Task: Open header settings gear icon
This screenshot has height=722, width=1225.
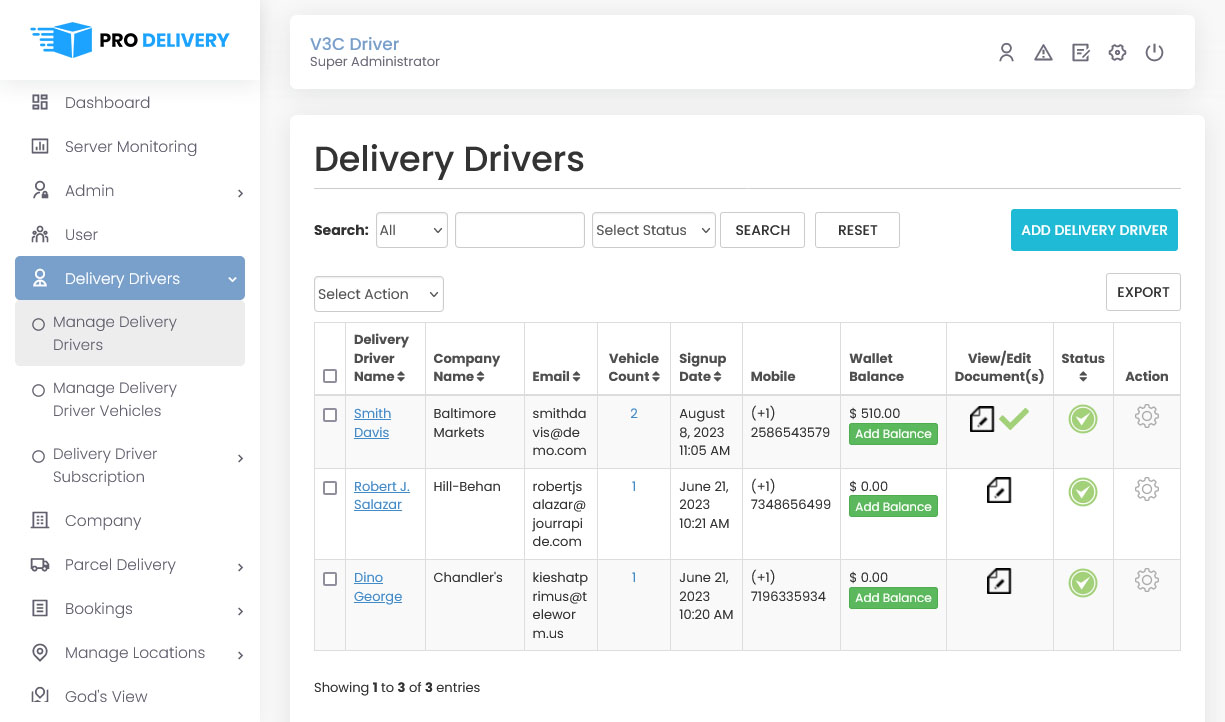Action: coord(1117,53)
